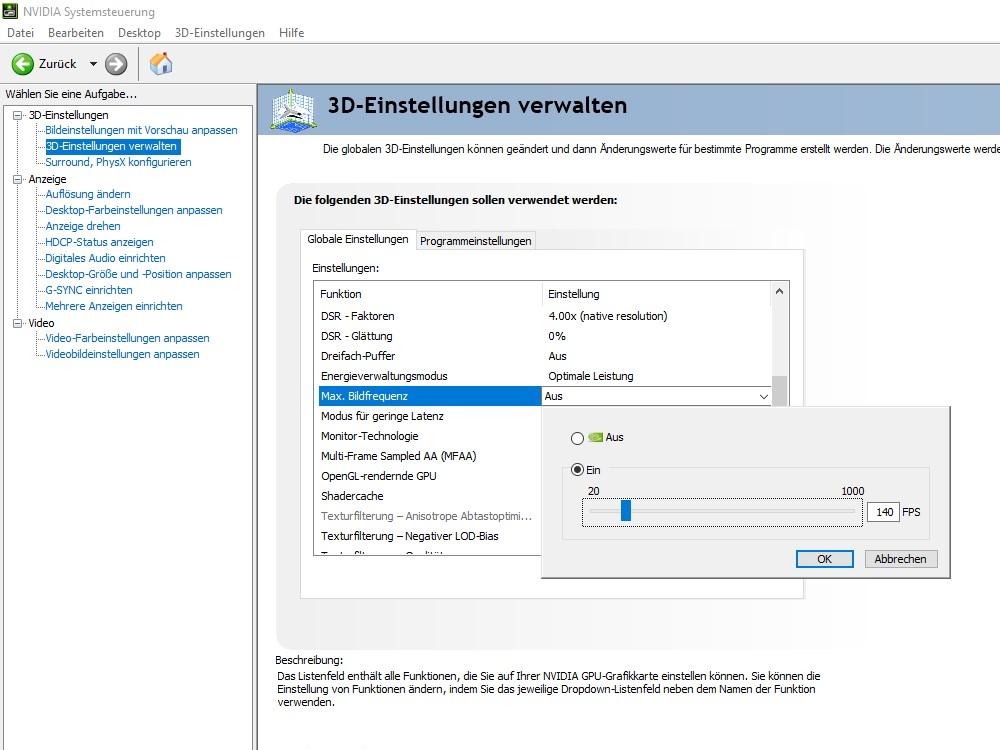
Task: Open the Bearbeiten menu
Action: pos(76,33)
